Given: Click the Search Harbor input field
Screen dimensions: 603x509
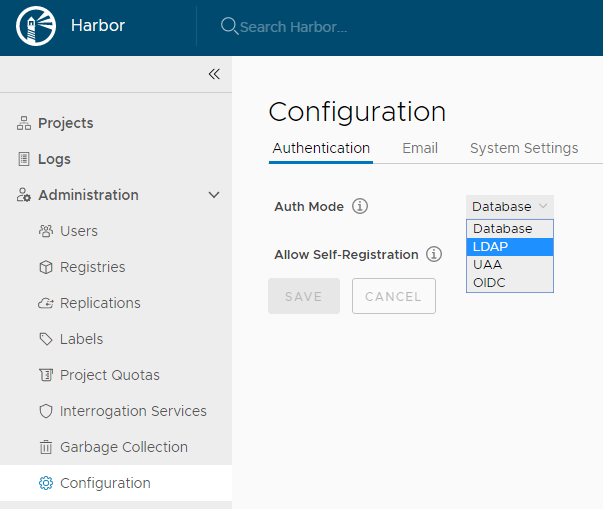Looking at the screenshot, I should click(293, 27).
